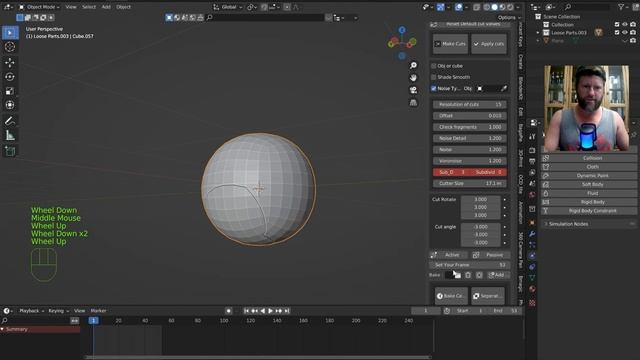Enable Fluid physics
The width and height of the screenshot is (640, 360).
(x=589, y=193)
